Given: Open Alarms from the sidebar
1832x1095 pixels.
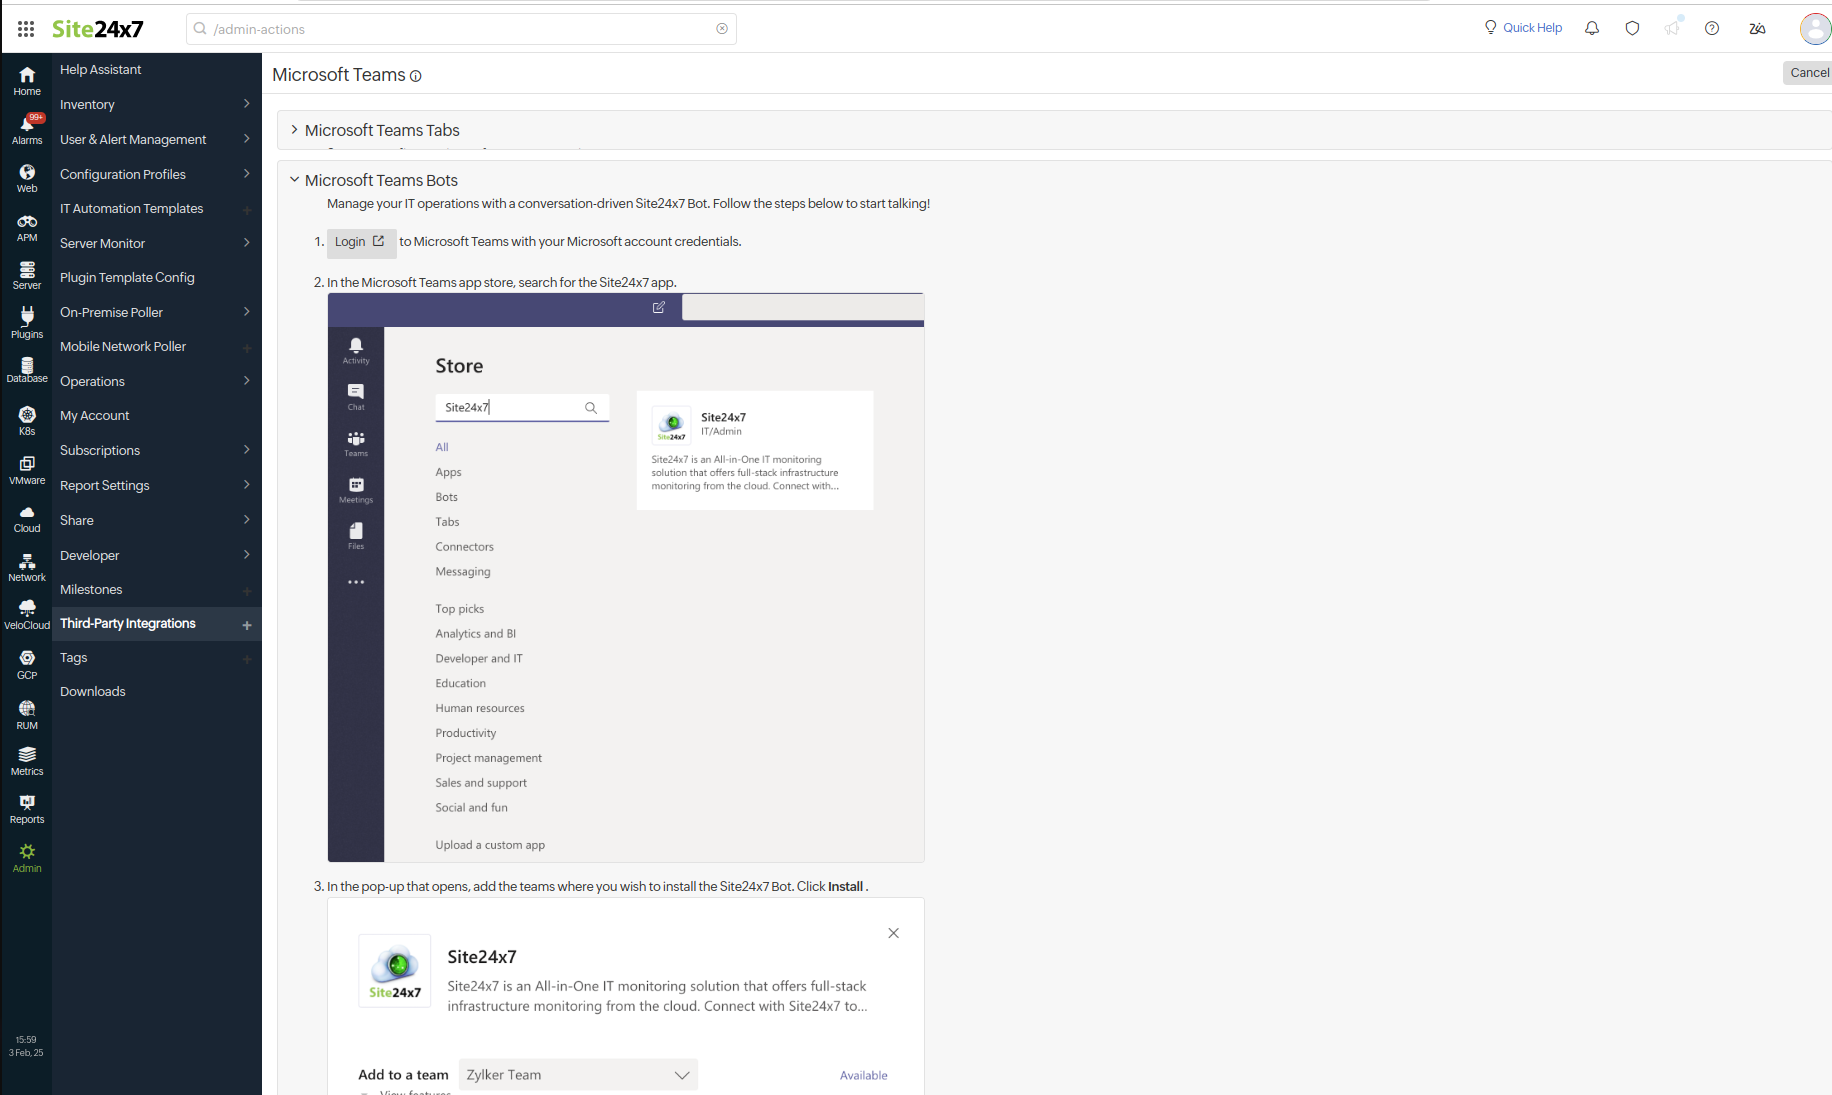Looking at the screenshot, I should click(x=26, y=128).
